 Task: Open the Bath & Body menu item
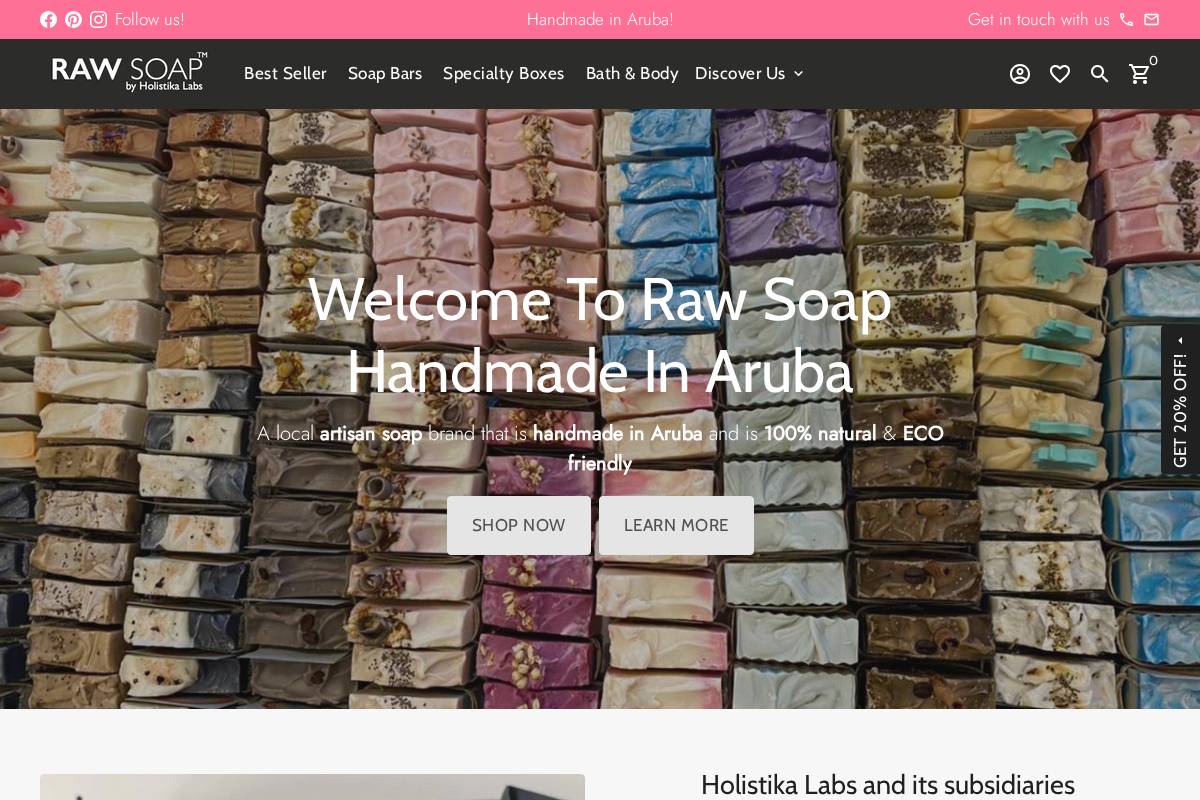[x=632, y=73]
